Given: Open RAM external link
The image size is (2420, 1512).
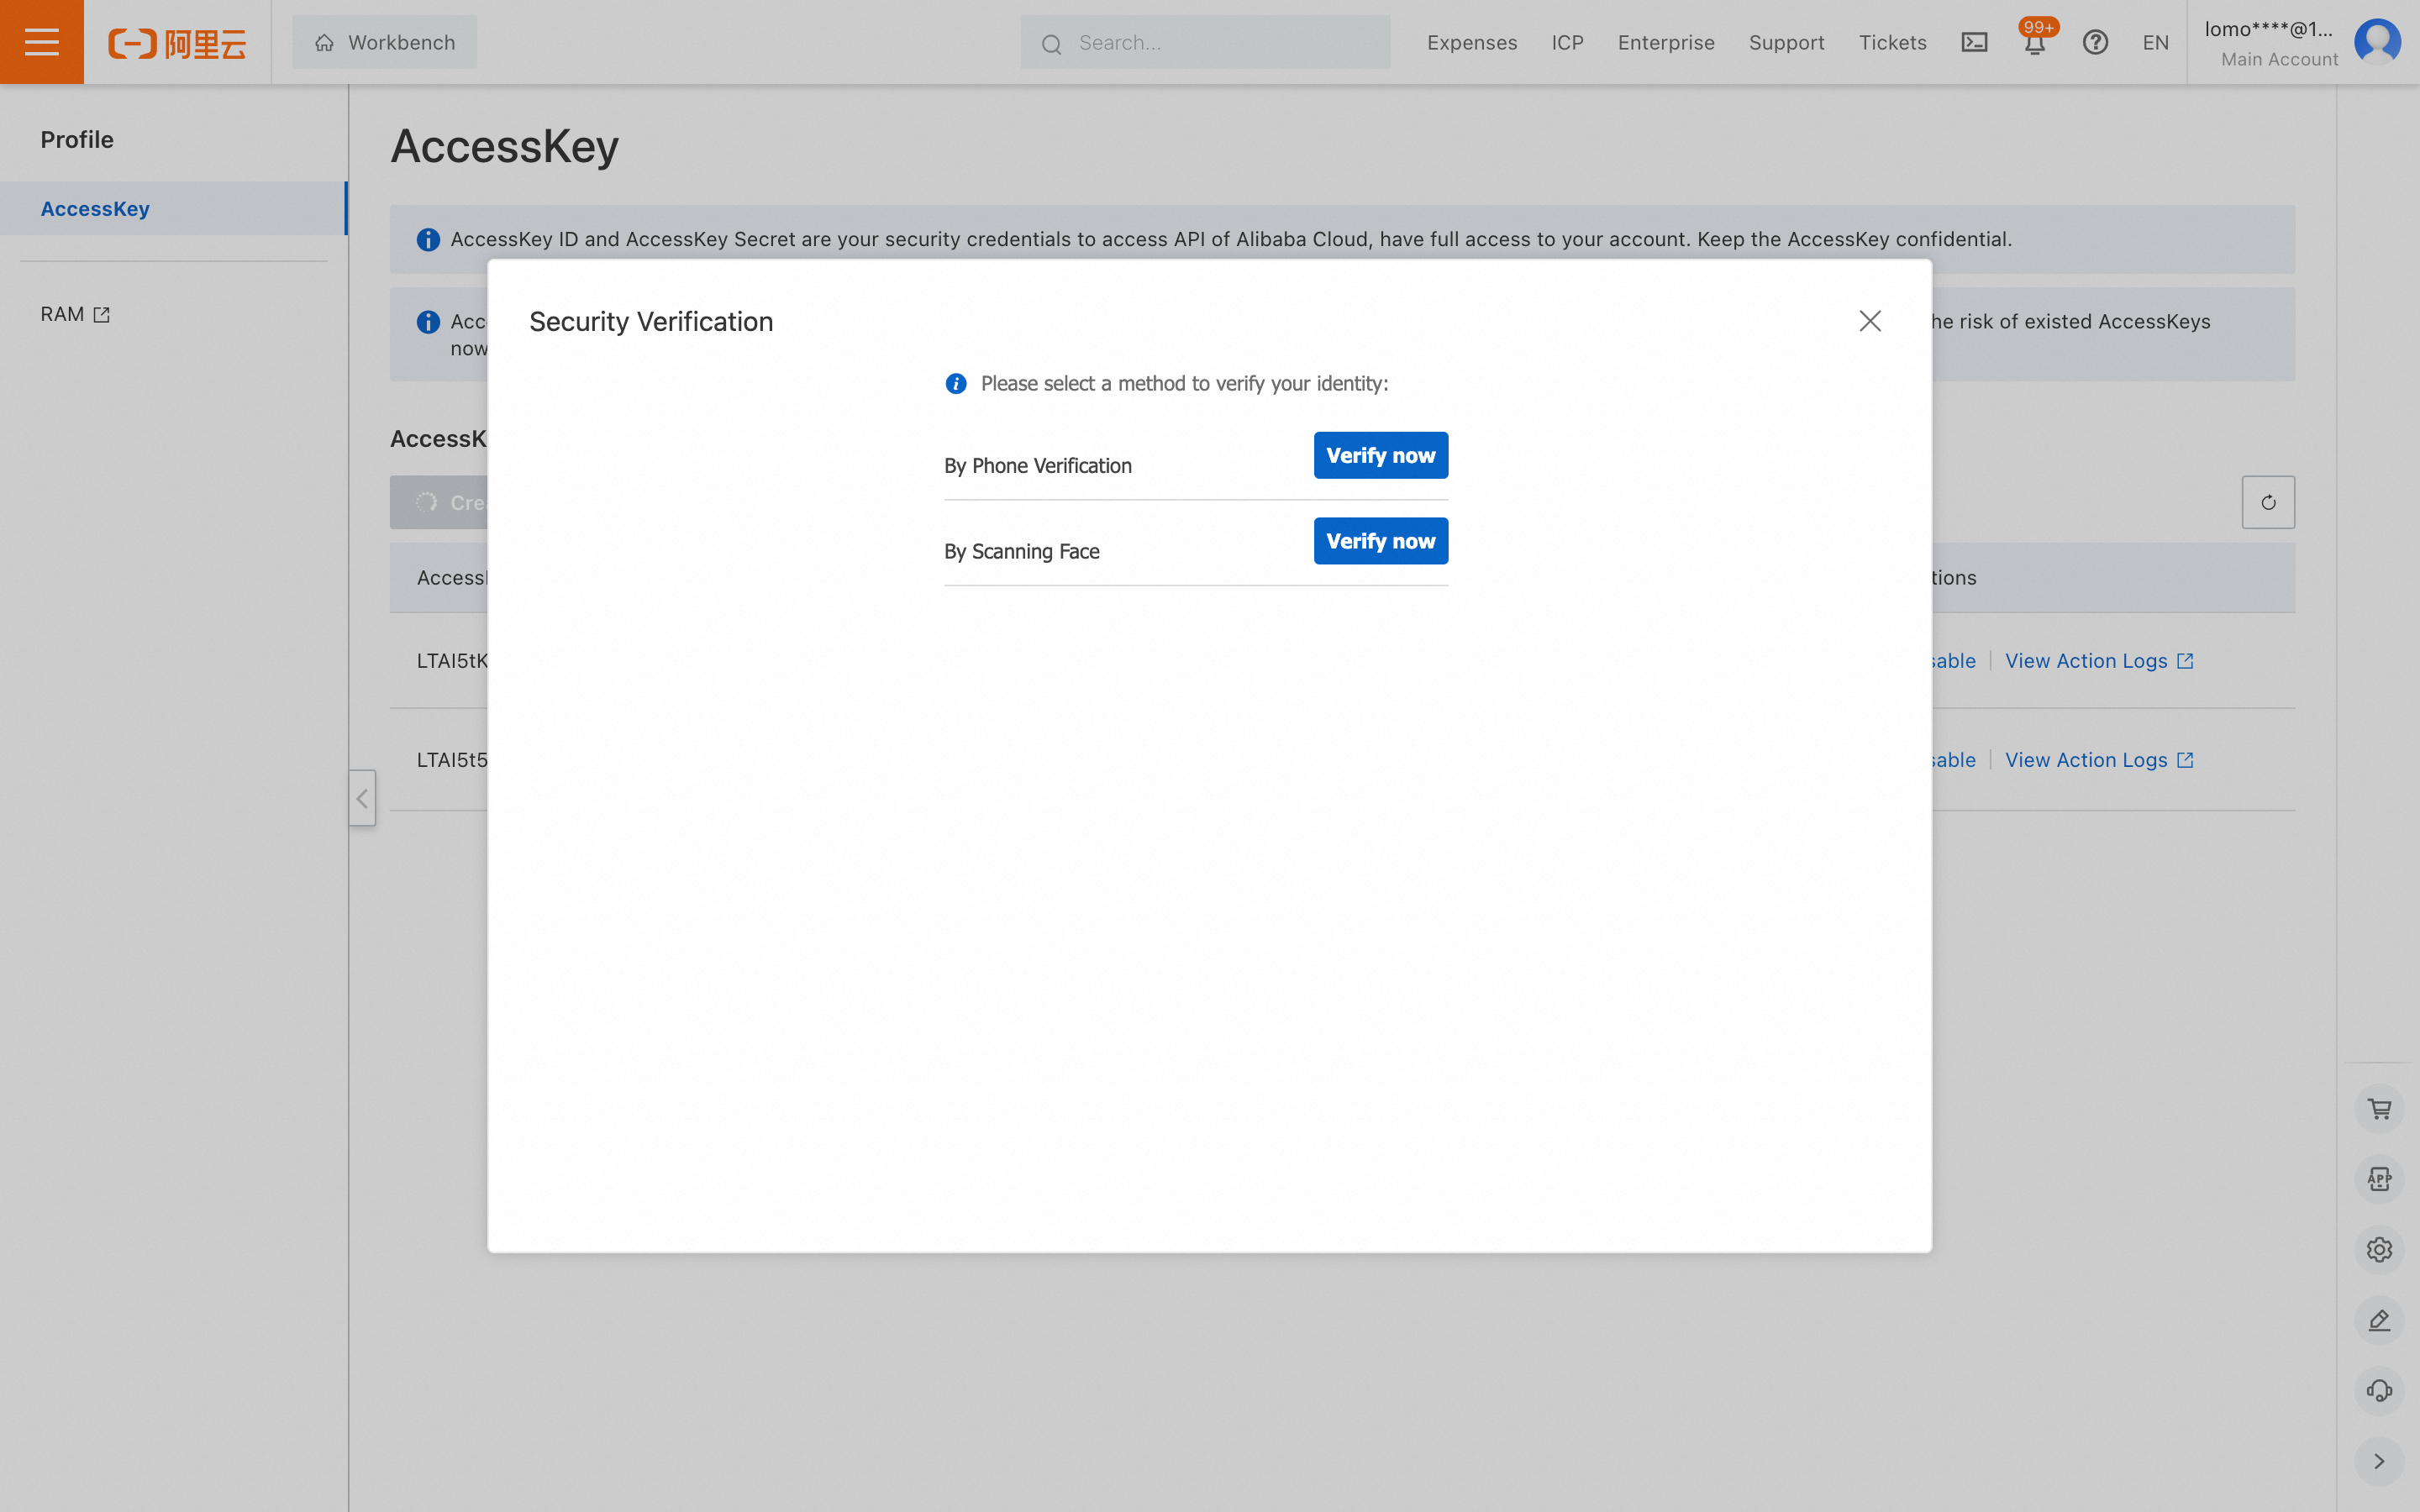Looking at the screenshot, I should pos(75,314).
